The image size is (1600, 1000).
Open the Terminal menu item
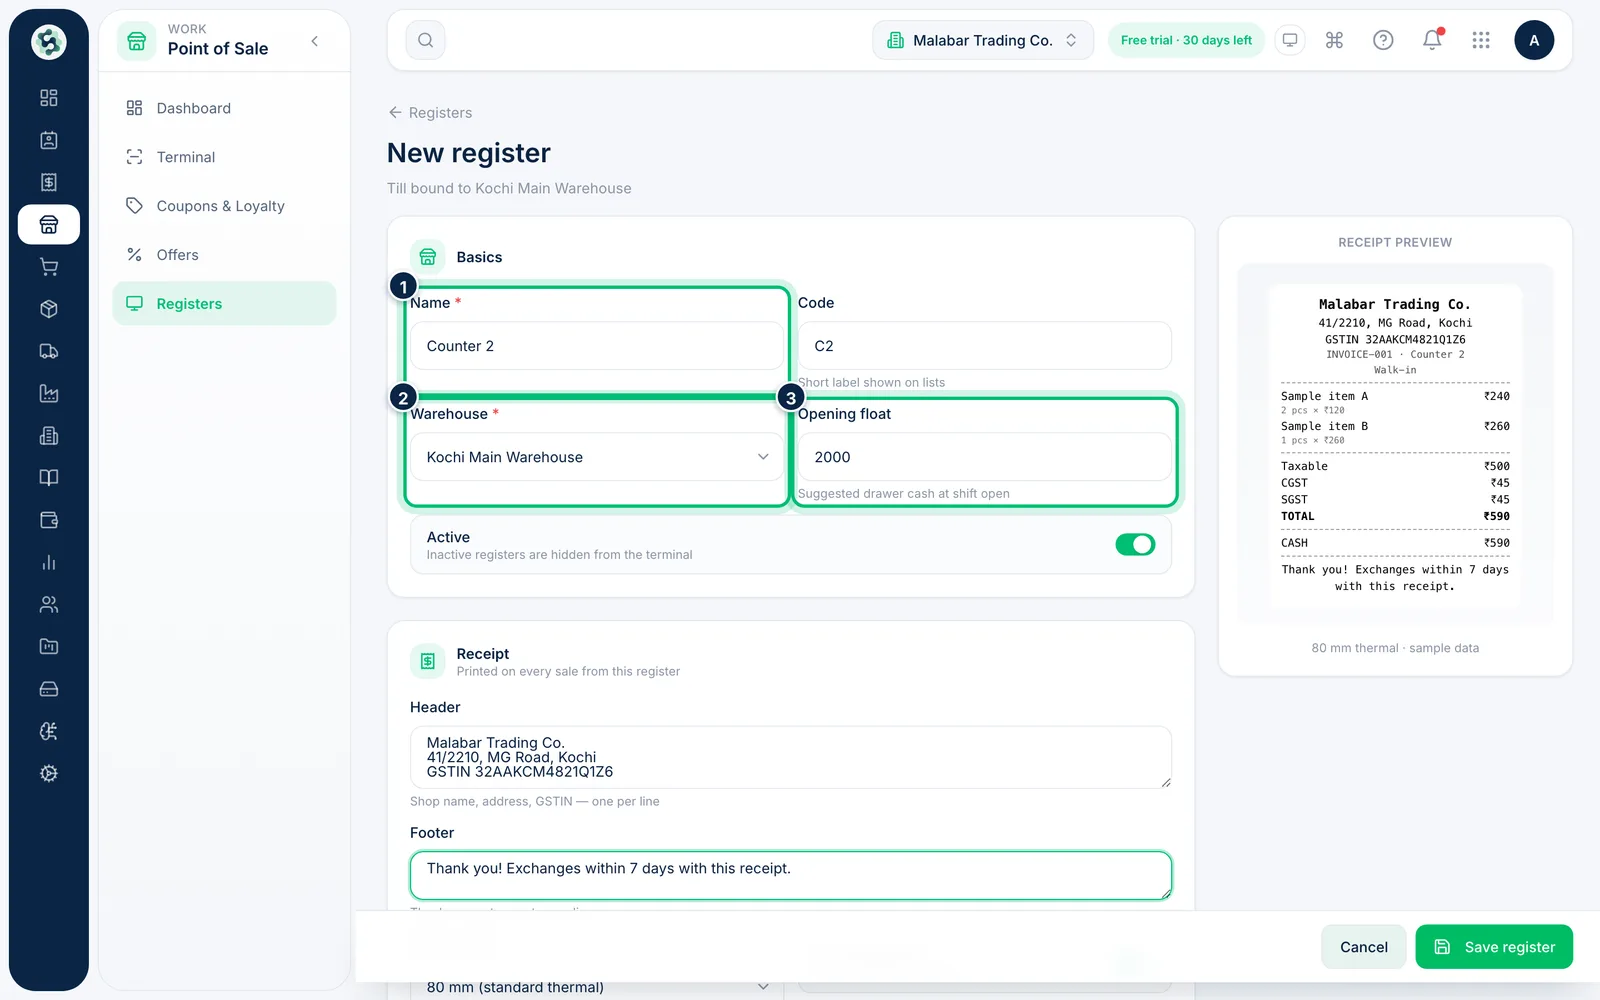[224, 157]
